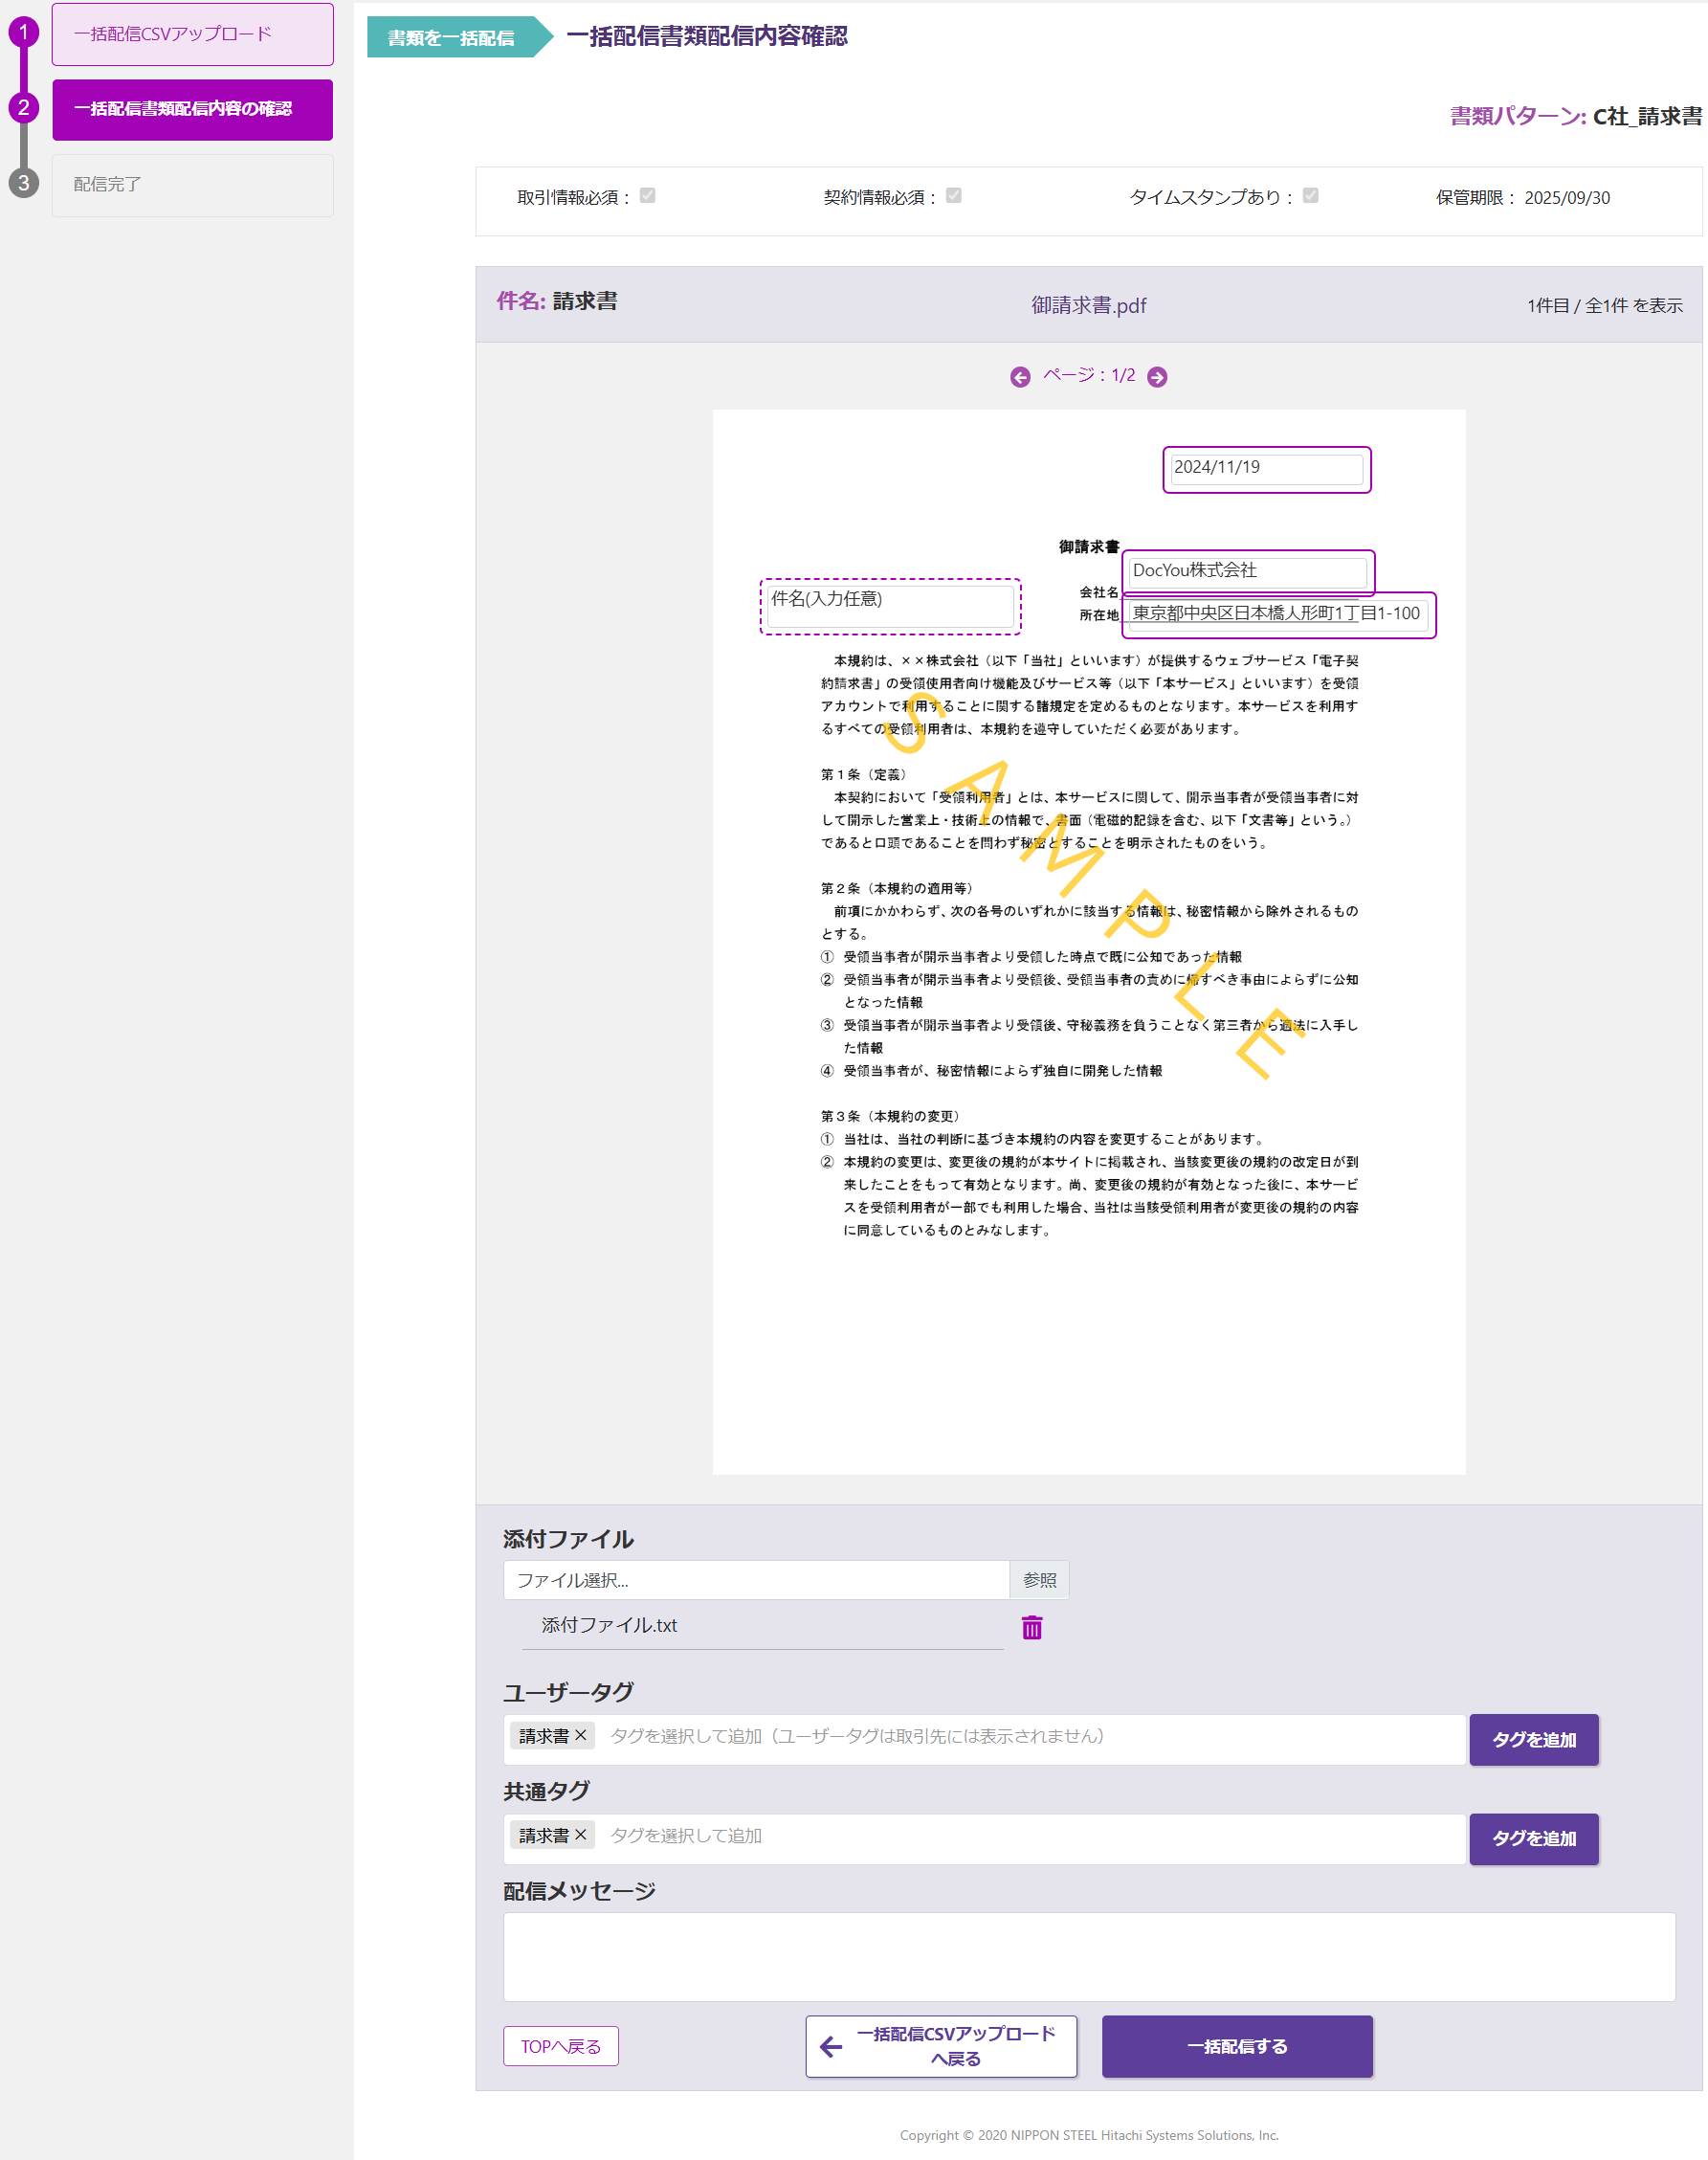1708x2160 pixels.
Task: Select 配信完了 step tab
Action: (192, 185)
